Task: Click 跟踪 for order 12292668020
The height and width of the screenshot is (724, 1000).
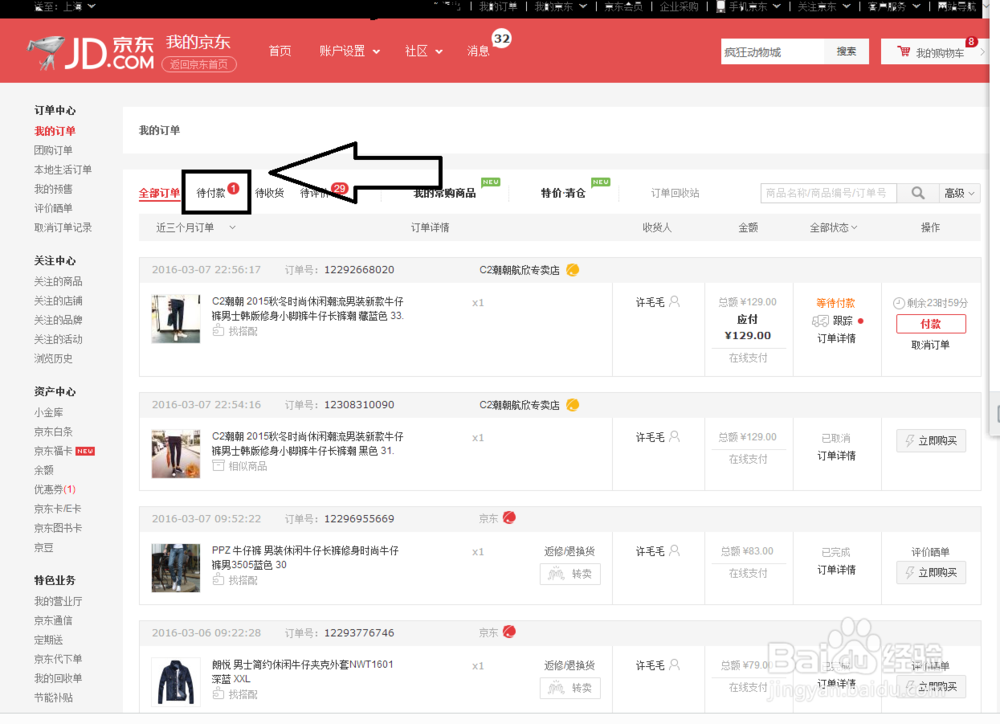Action: coord(842,321)
